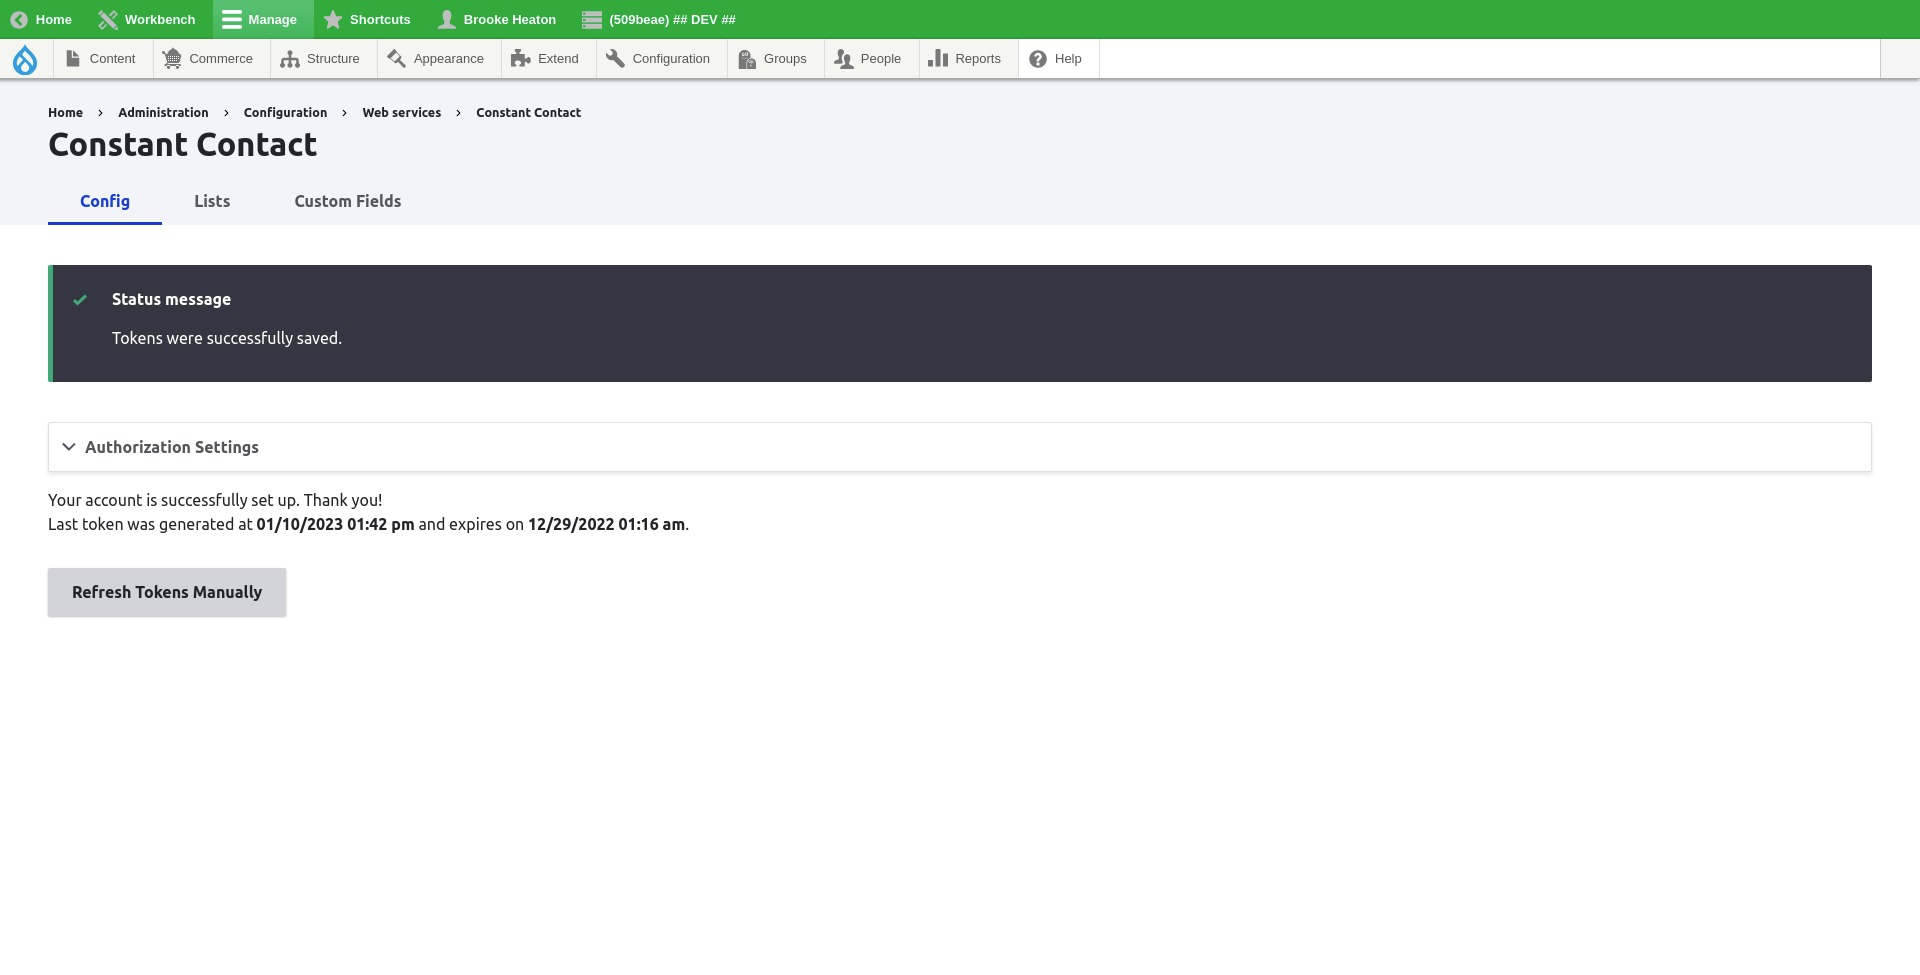Click the green status checkmark icon

point(80,300)
